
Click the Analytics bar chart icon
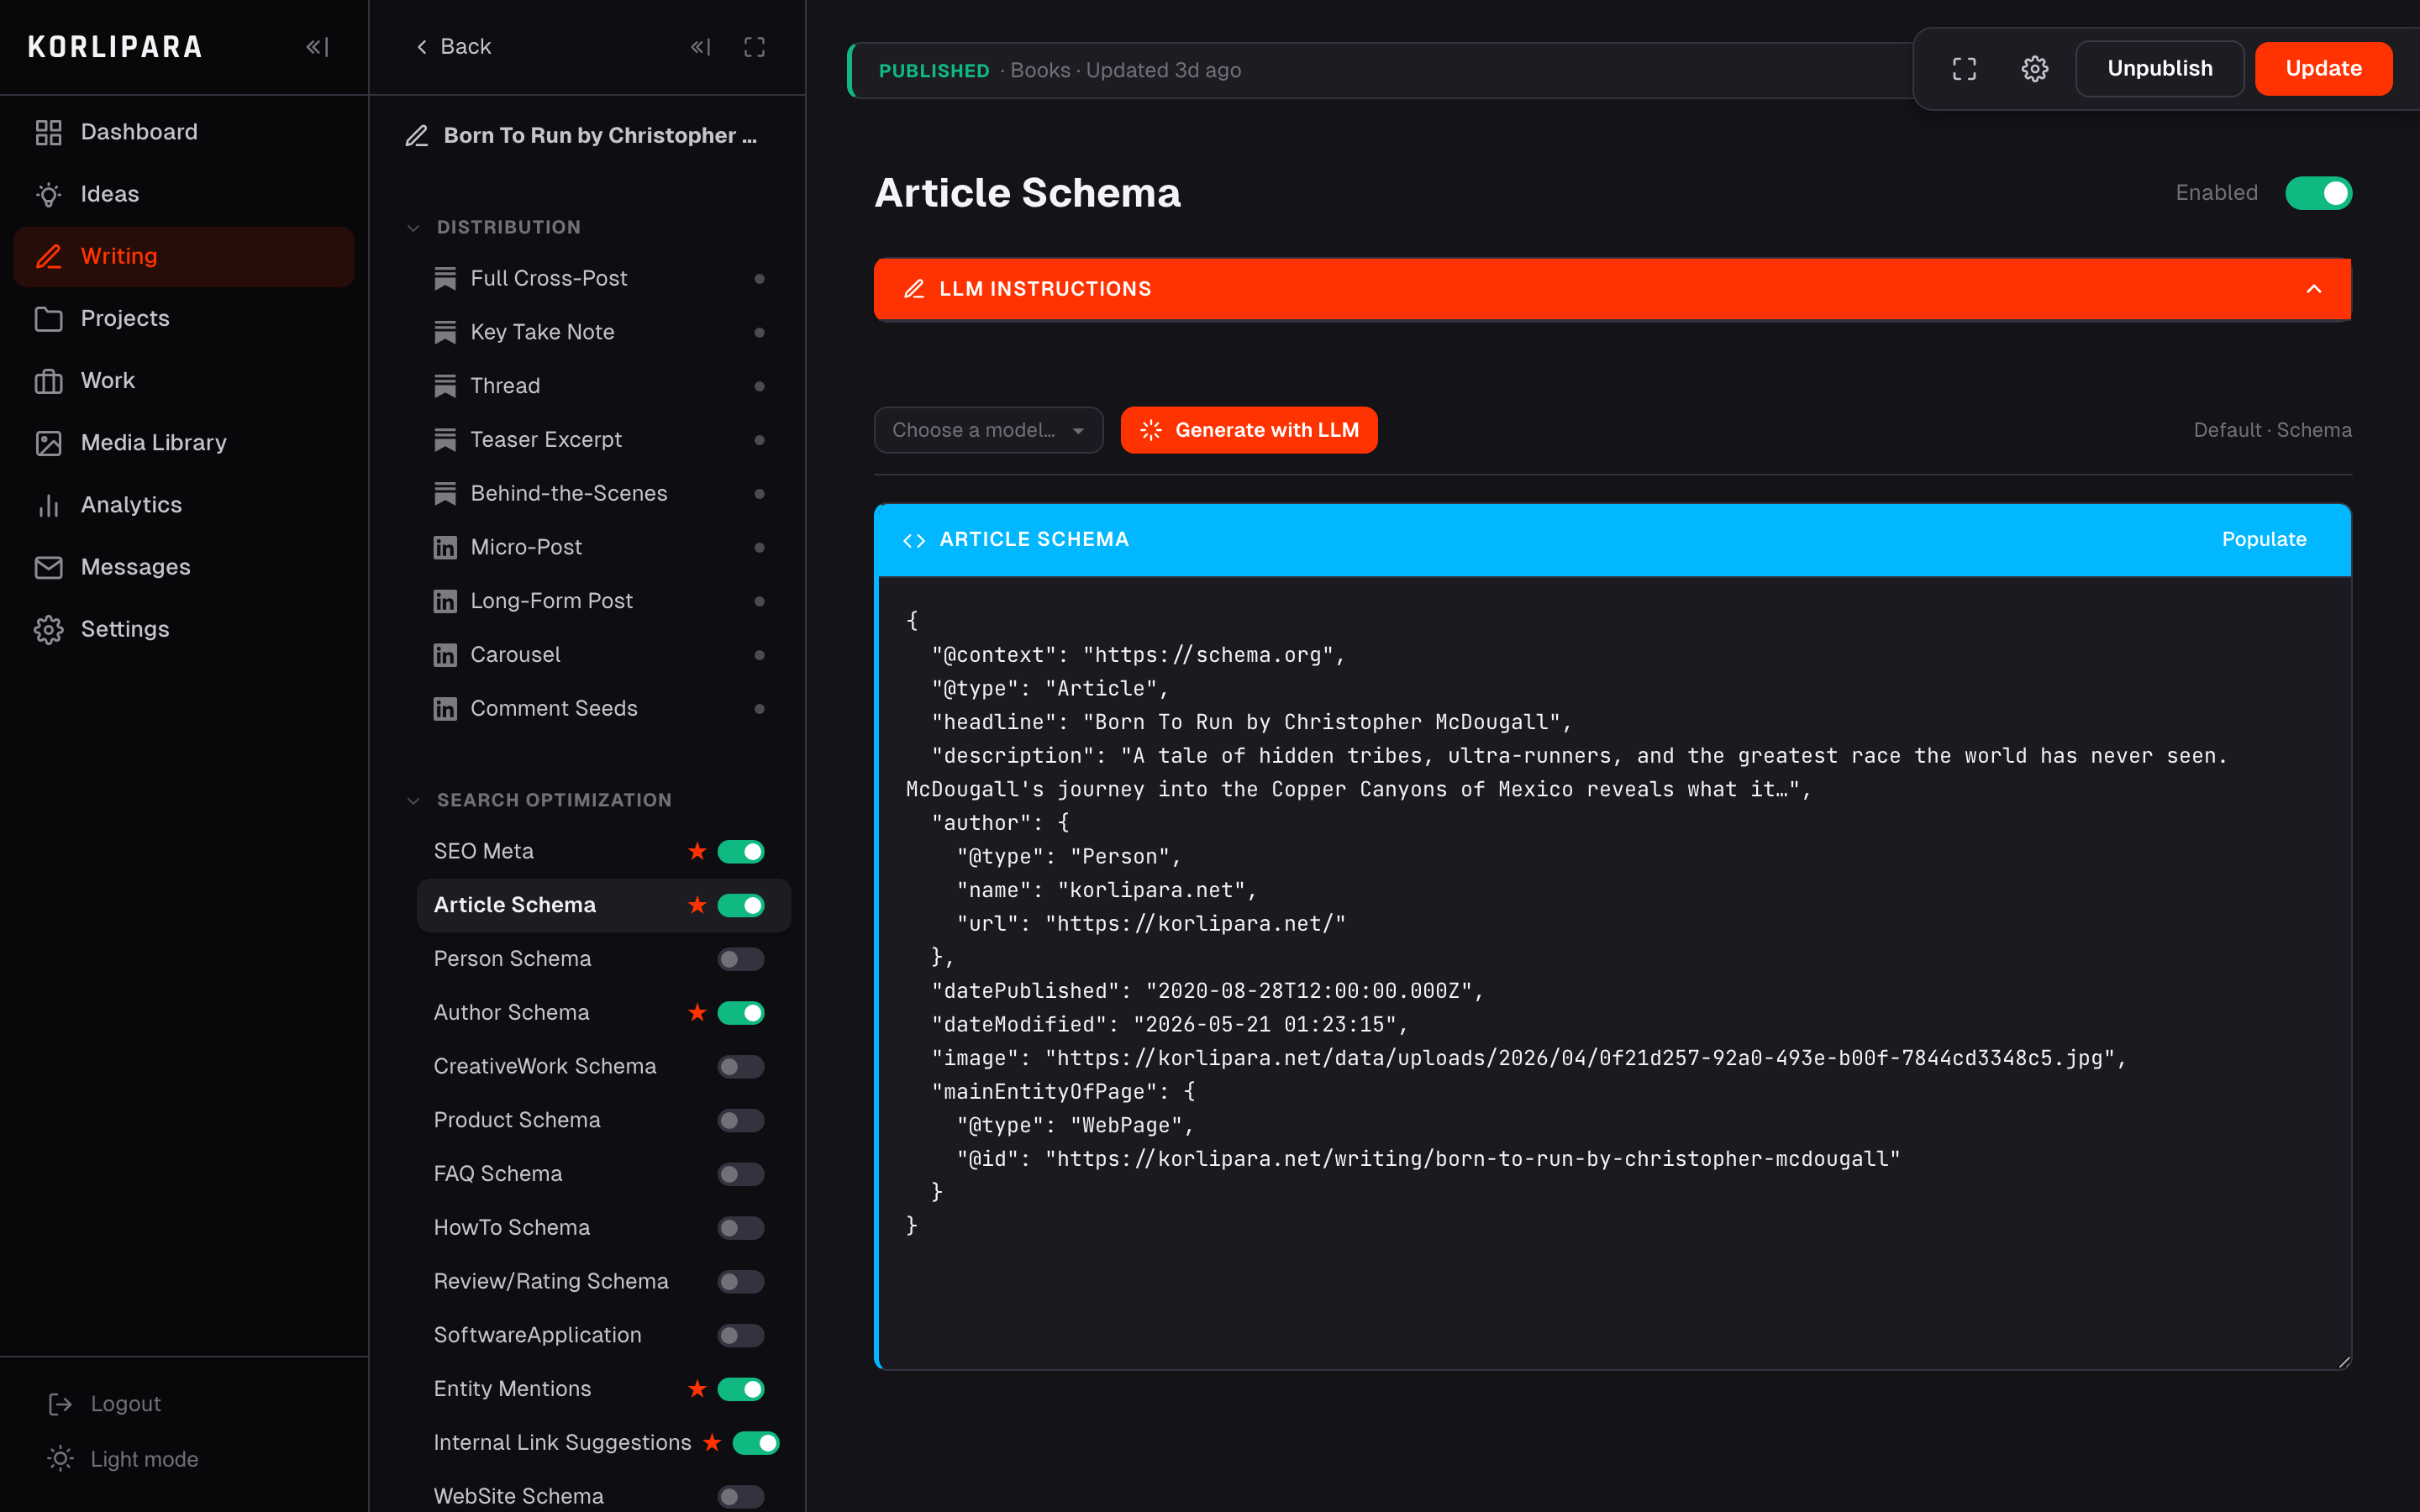click(48, 505)
